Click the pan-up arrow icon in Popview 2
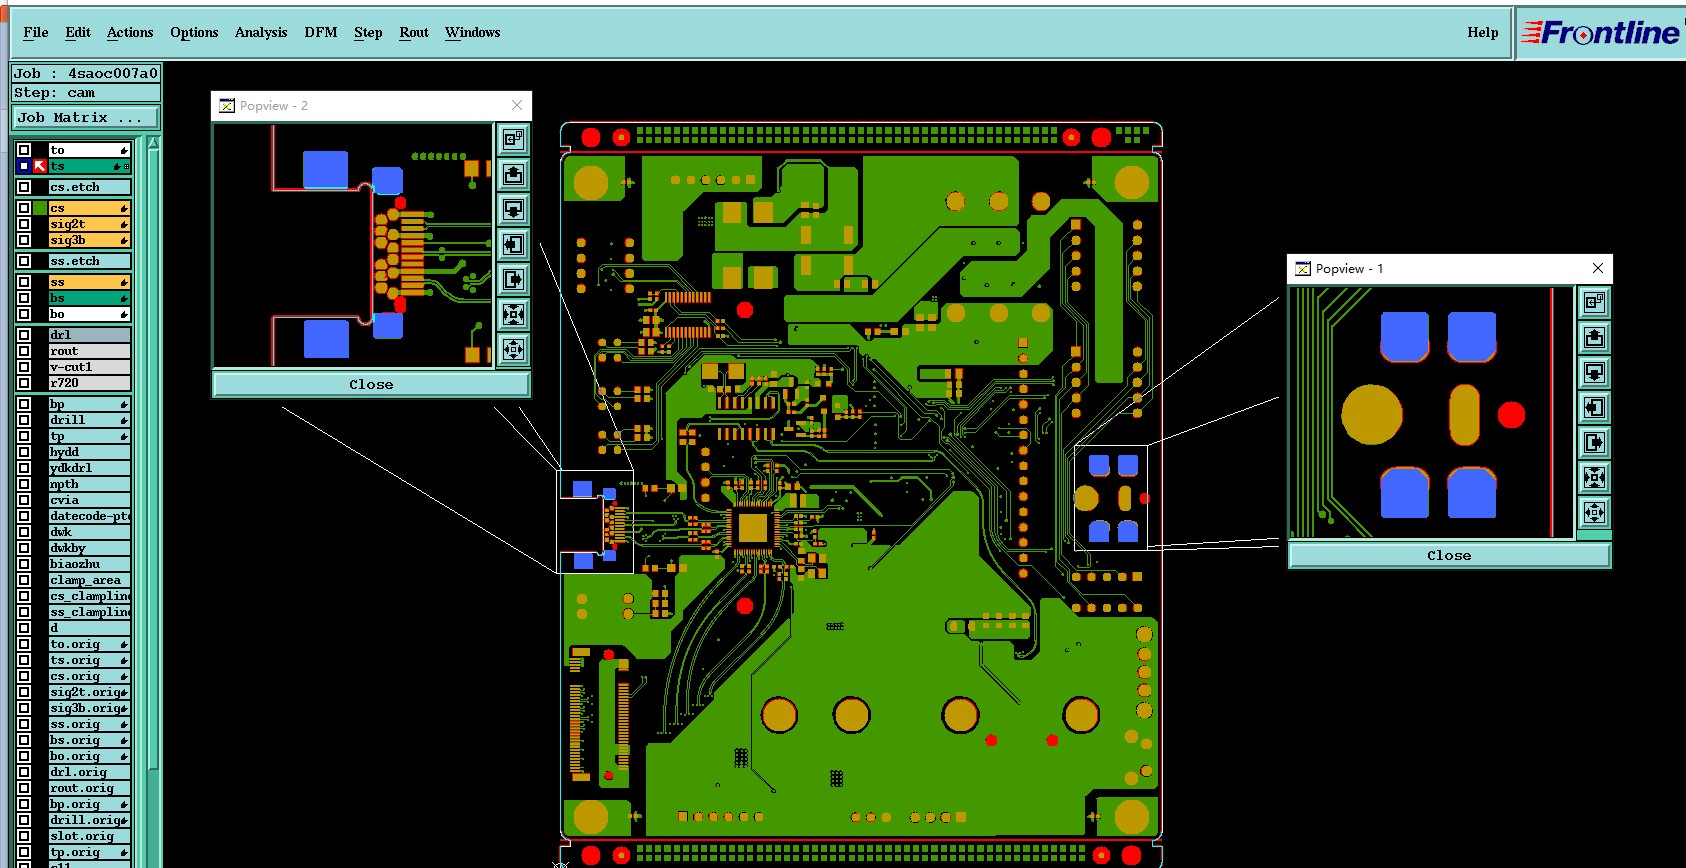The image size is (1686, 868). click(x=513, y=175)
